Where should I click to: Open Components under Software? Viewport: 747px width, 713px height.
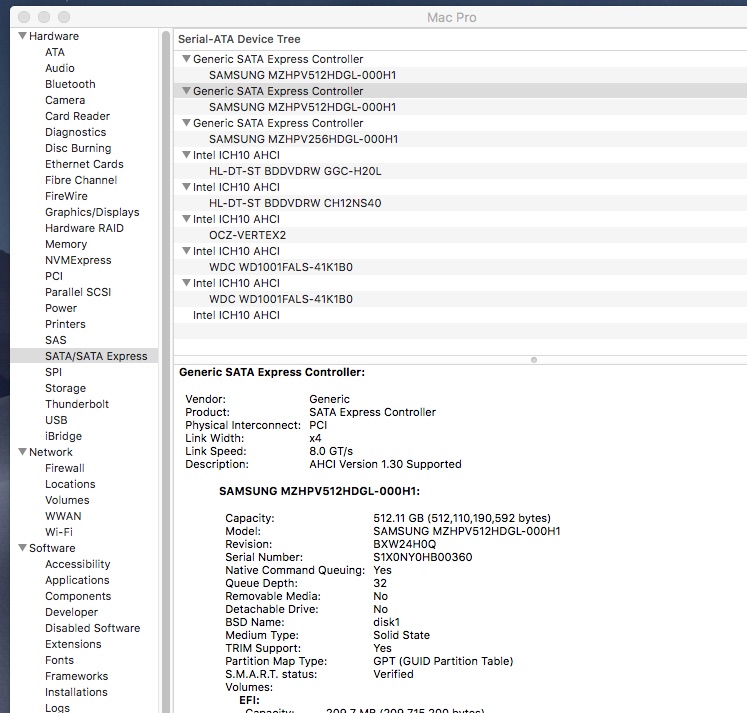[x=78, y=596]
